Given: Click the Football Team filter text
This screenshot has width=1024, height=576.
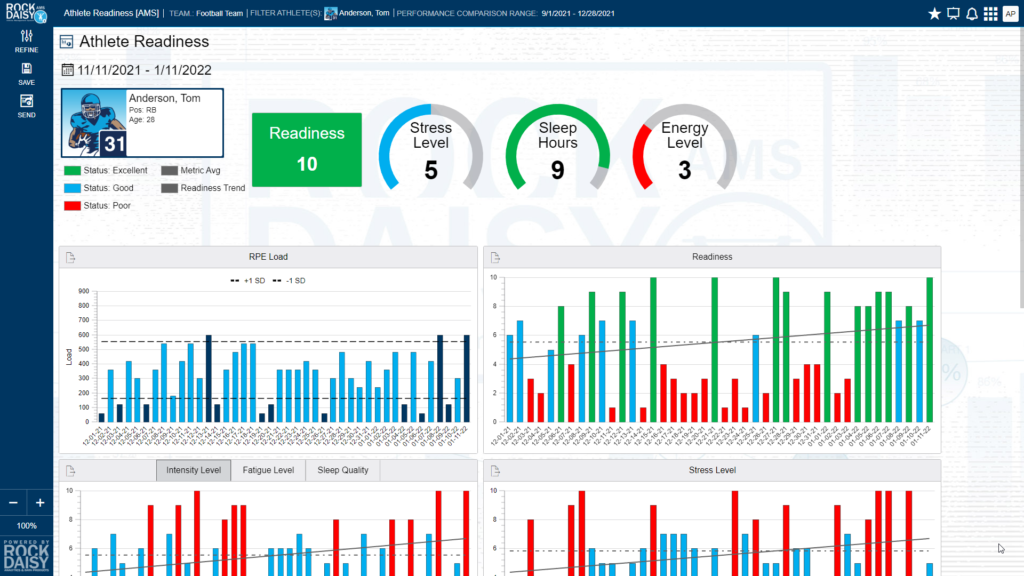Looking at the screenshot, I should click(x=219, y=14).
